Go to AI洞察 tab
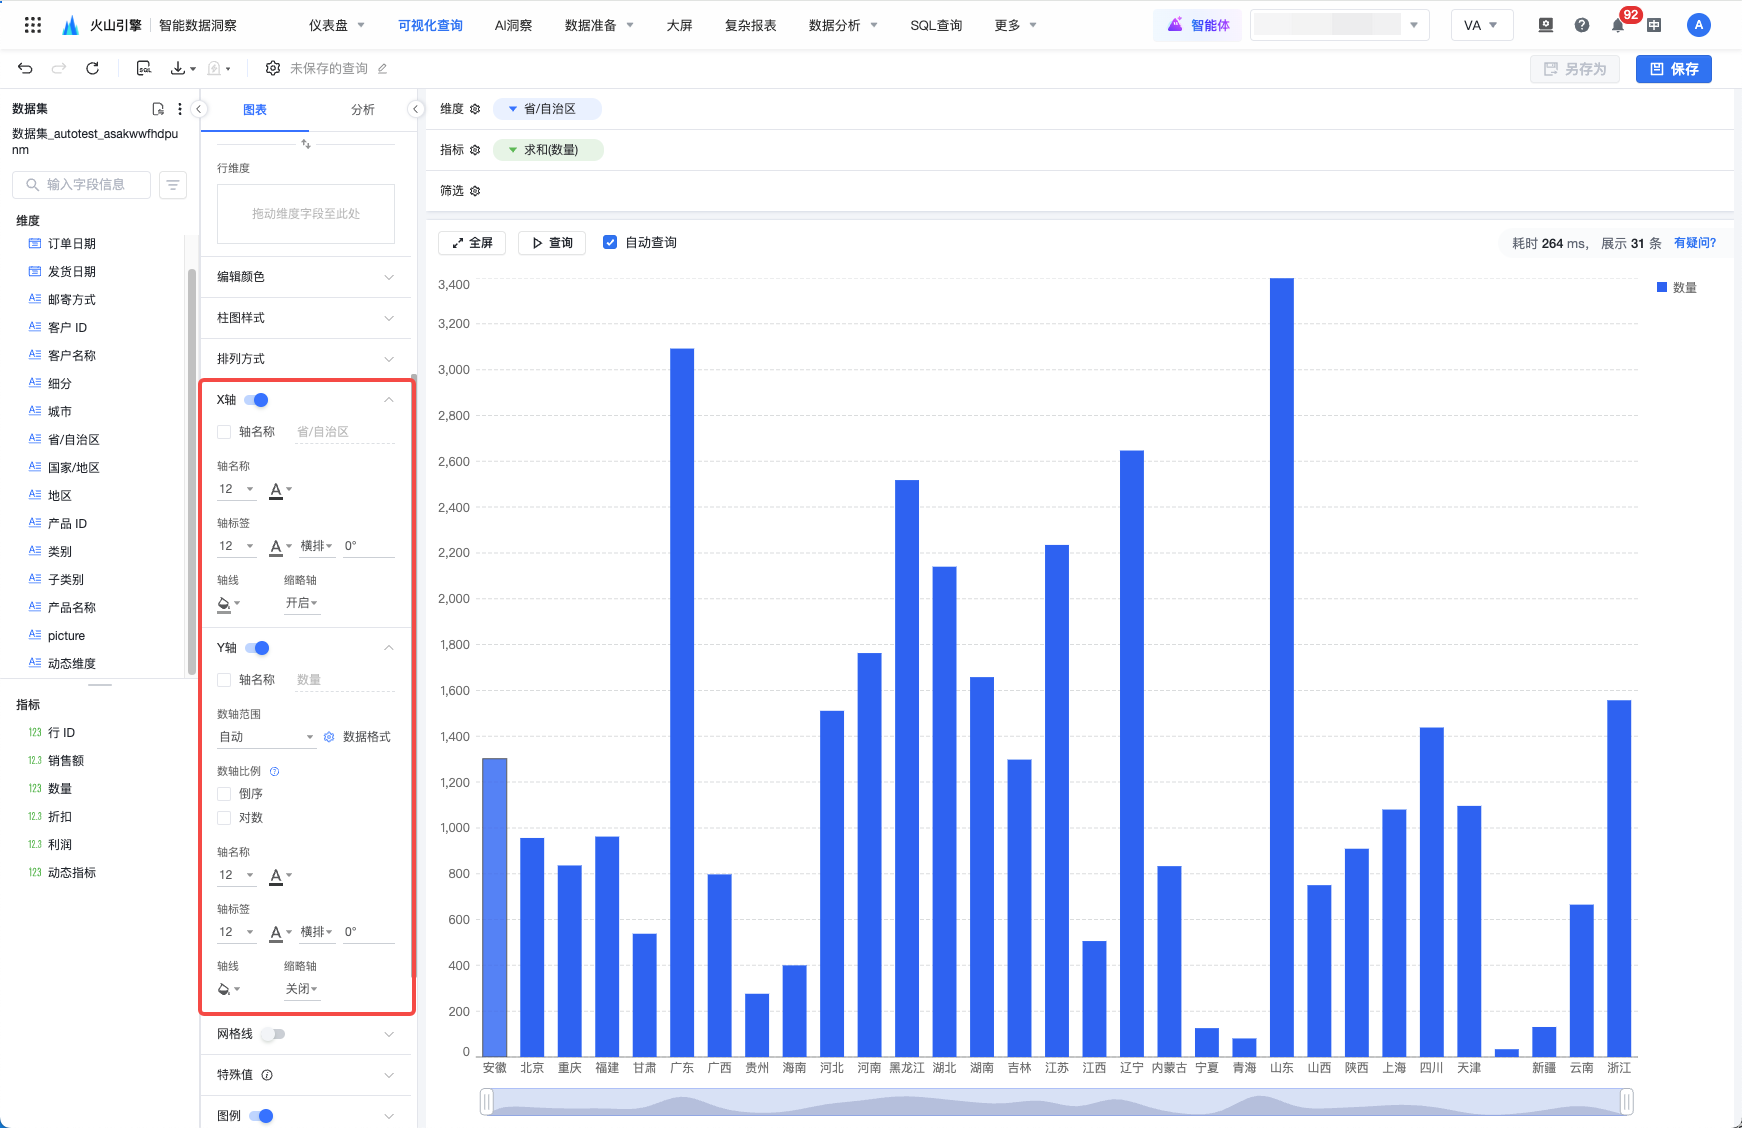Viewport: 1742px width, 1128px height. [513, 25]
